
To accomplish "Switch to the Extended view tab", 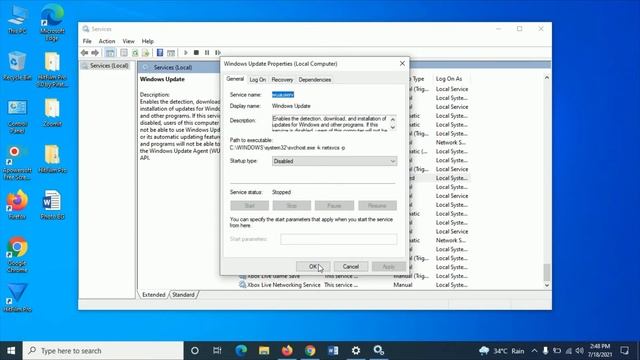I will pos(153,295).
